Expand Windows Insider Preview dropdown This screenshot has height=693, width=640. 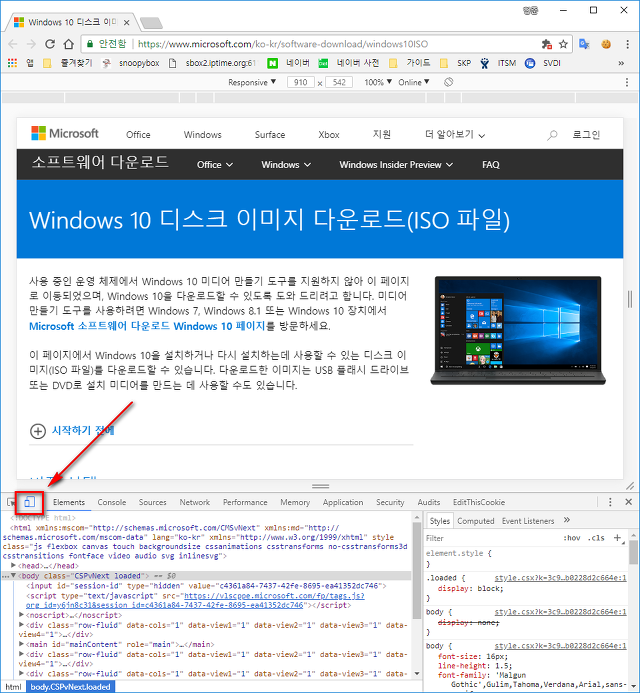[x=396, y=165]
